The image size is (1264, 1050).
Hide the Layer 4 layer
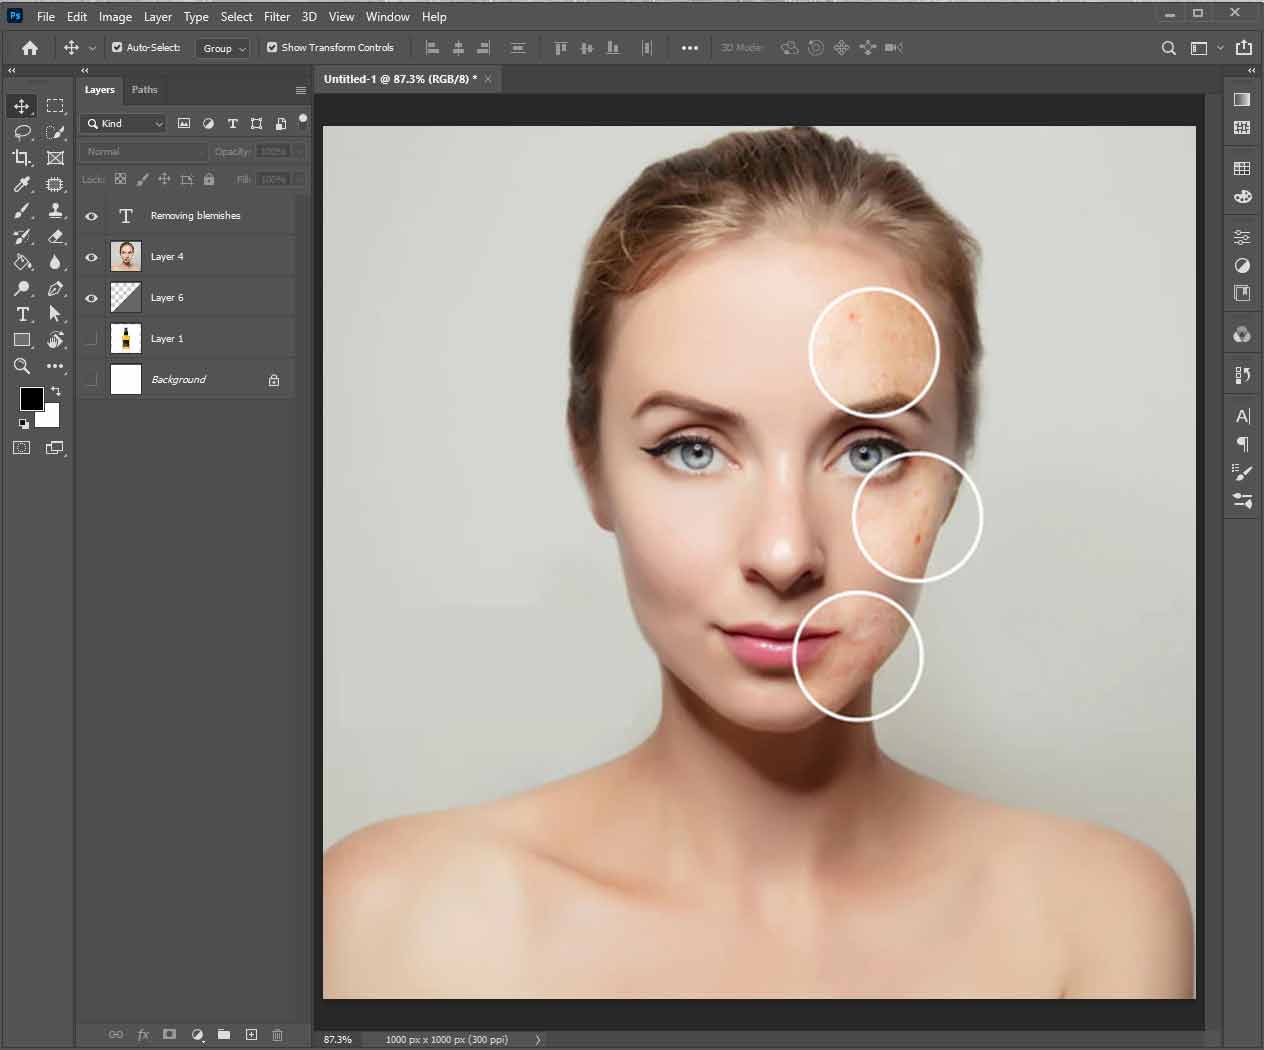point(91,257)
